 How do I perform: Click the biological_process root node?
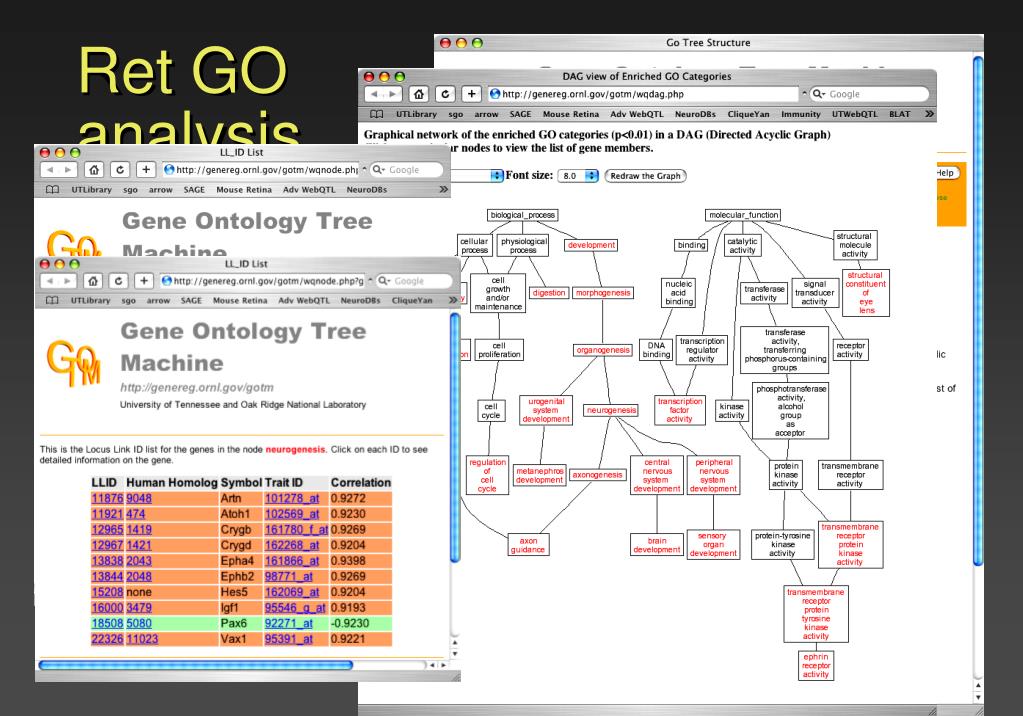click(523, 215)
